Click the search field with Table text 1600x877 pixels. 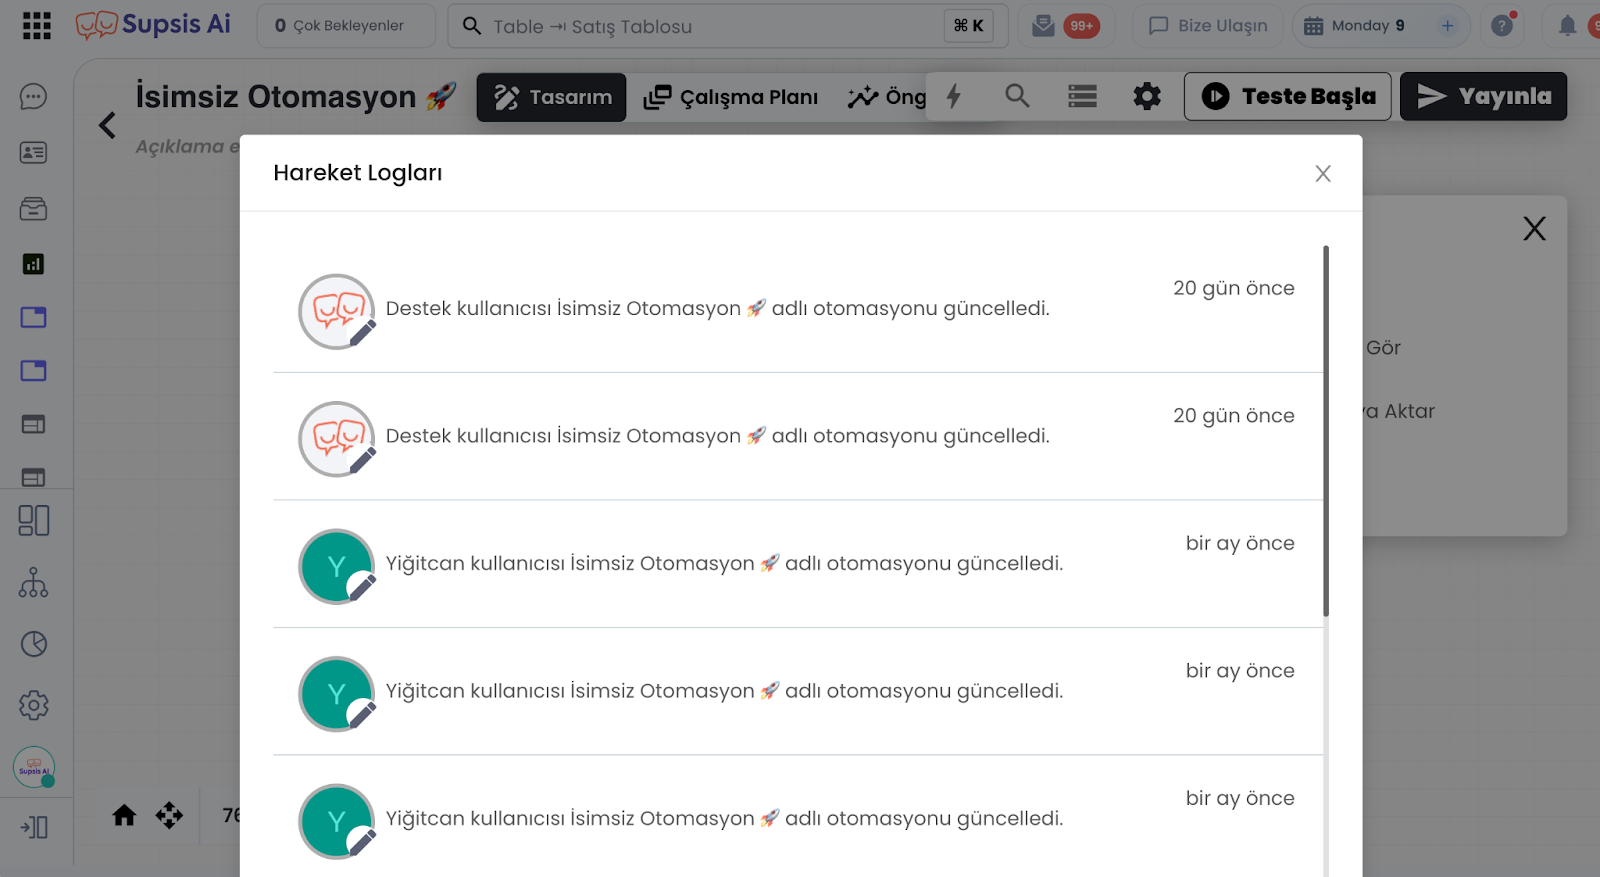[700, 27]
